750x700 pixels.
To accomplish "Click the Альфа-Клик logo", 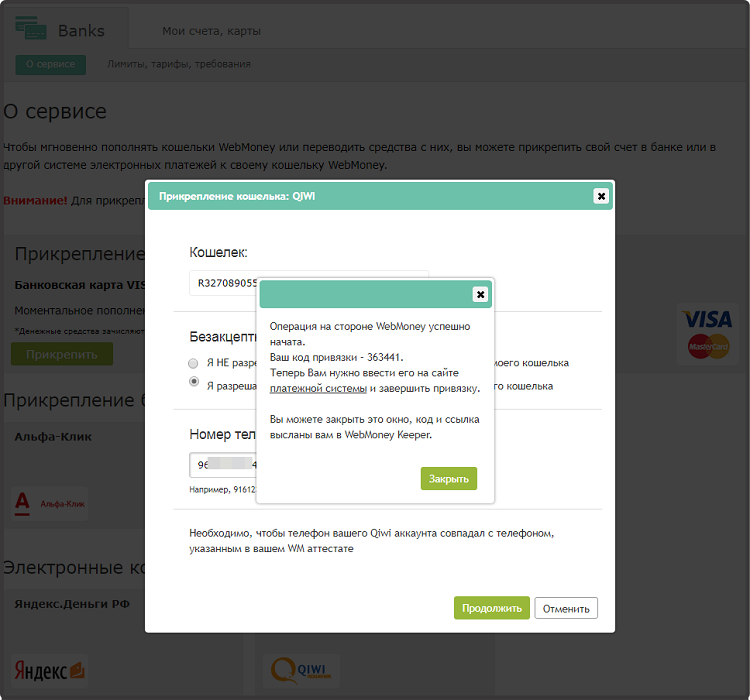I will pyautogui.click(x=50, y=503).
